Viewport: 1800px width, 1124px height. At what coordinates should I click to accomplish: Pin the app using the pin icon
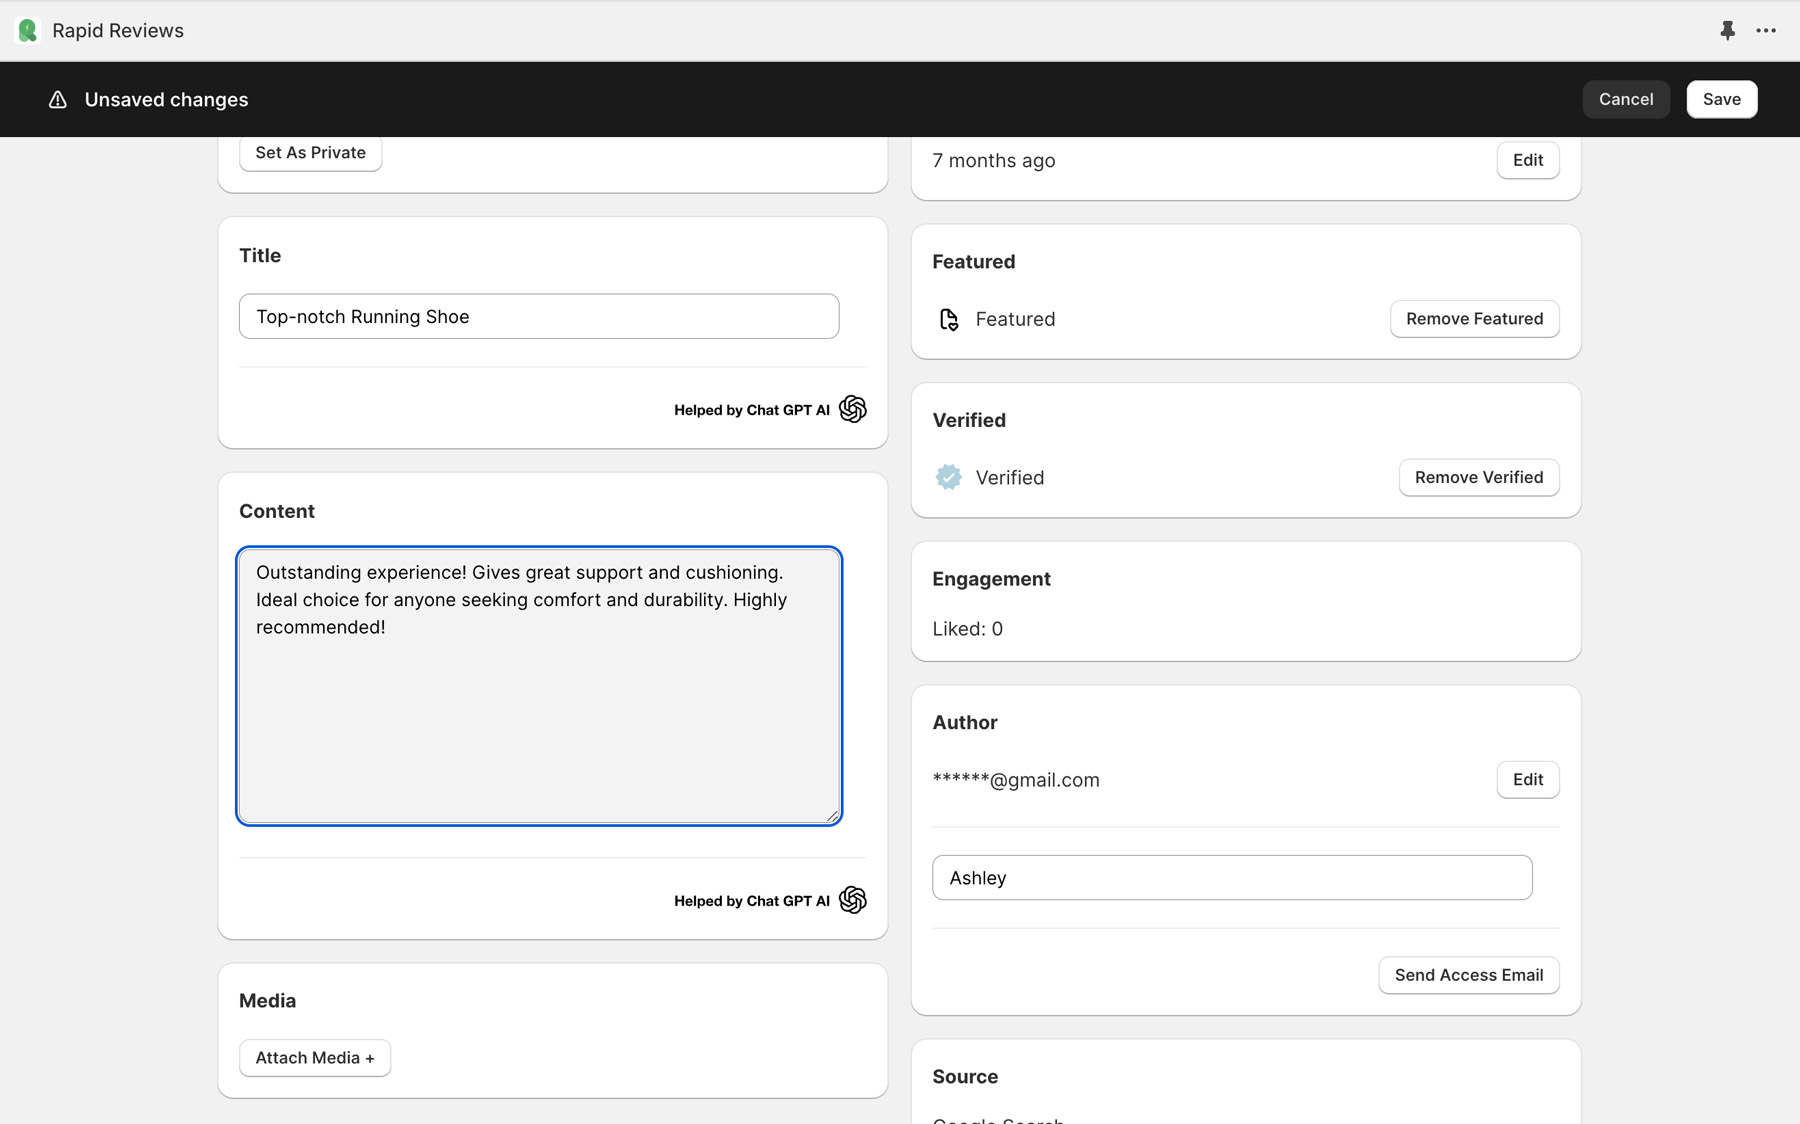tap(1727, 31)
